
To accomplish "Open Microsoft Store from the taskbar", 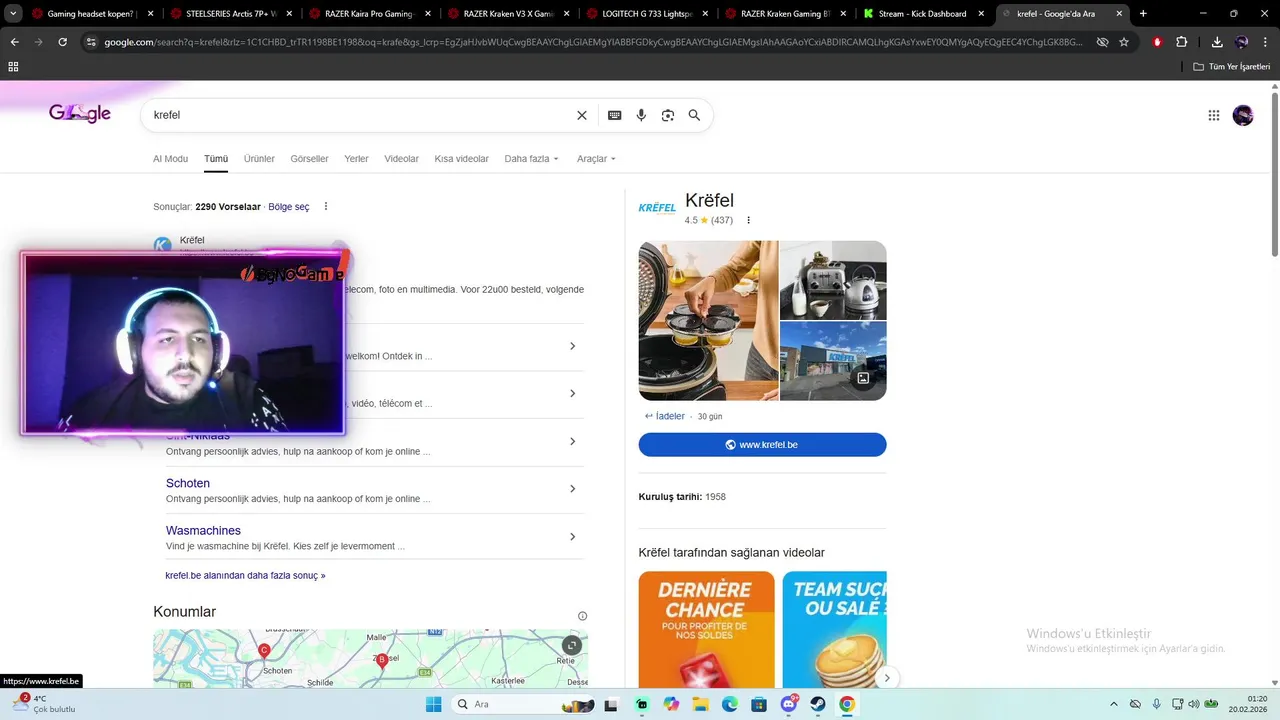I will 759,704.
